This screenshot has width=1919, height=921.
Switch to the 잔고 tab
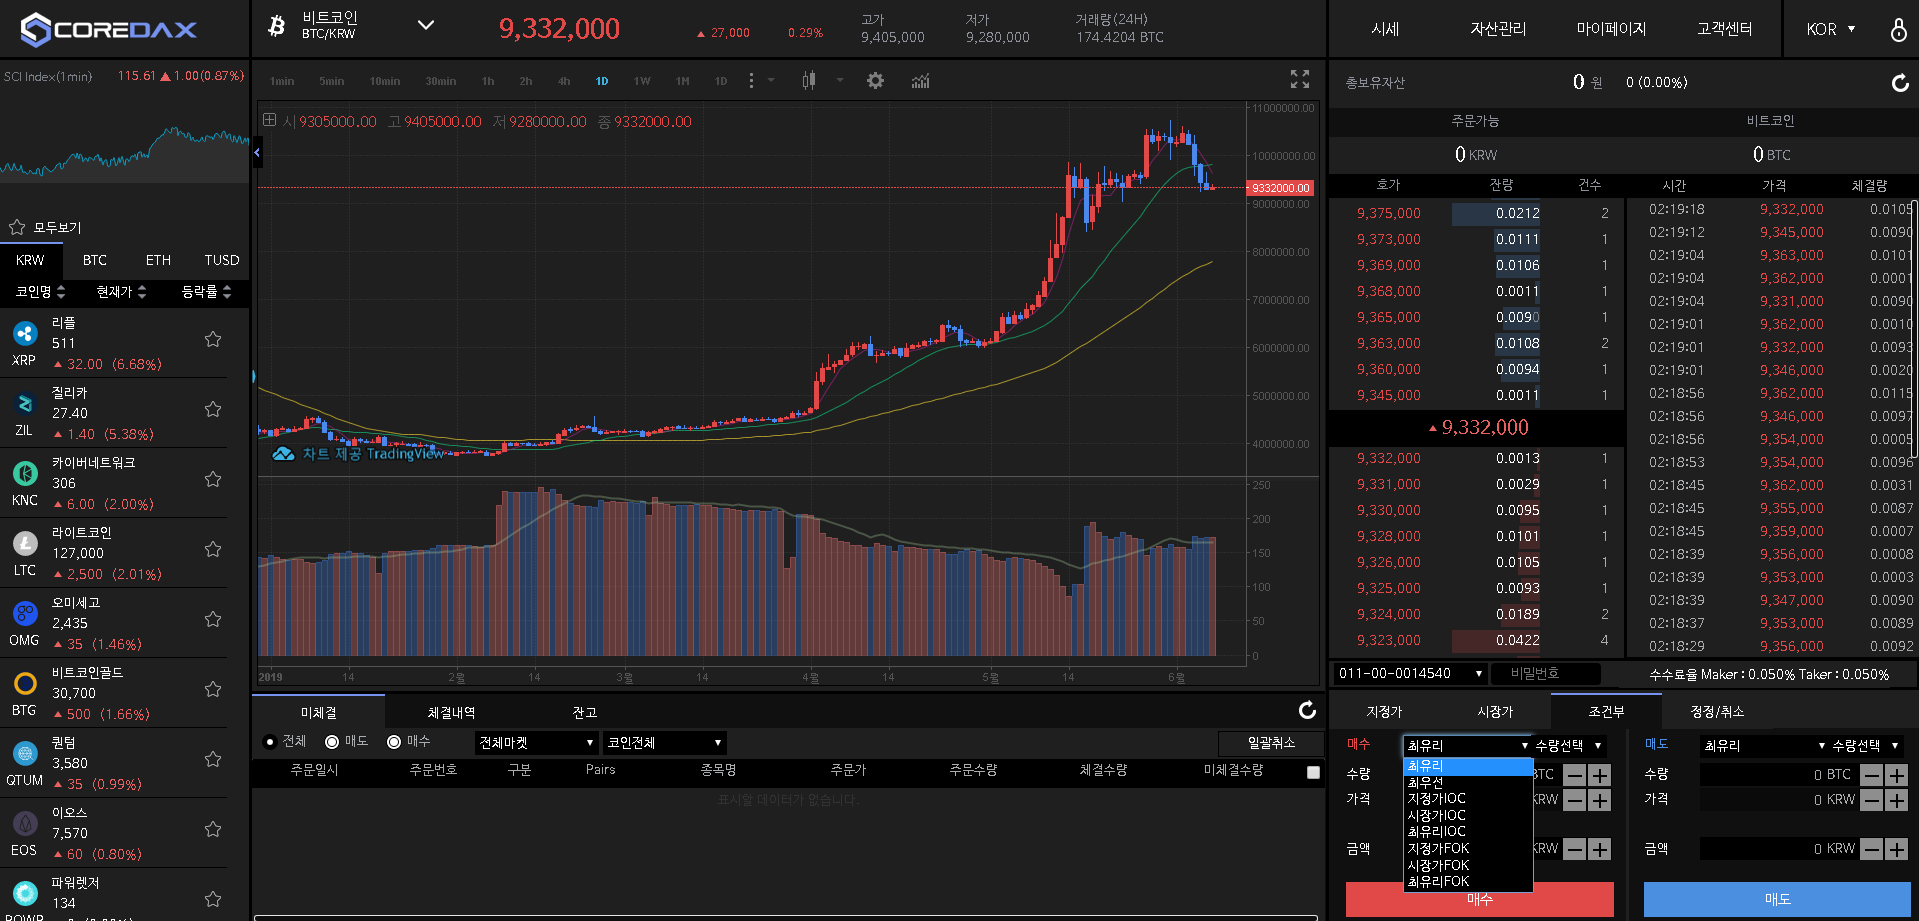click(x=585, y=712)
